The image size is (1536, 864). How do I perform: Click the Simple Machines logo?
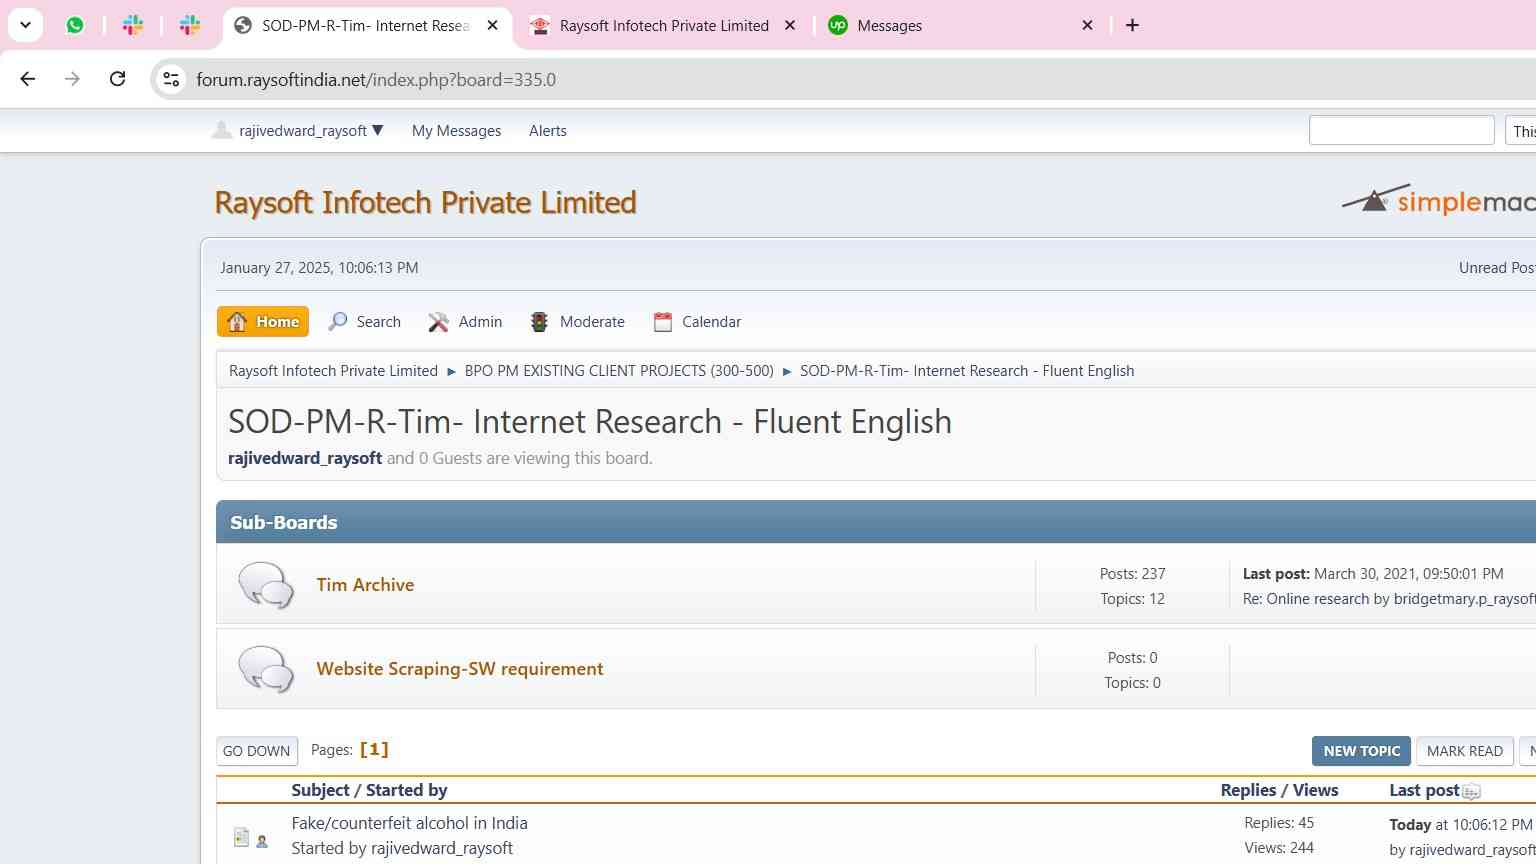point(1438,200)
